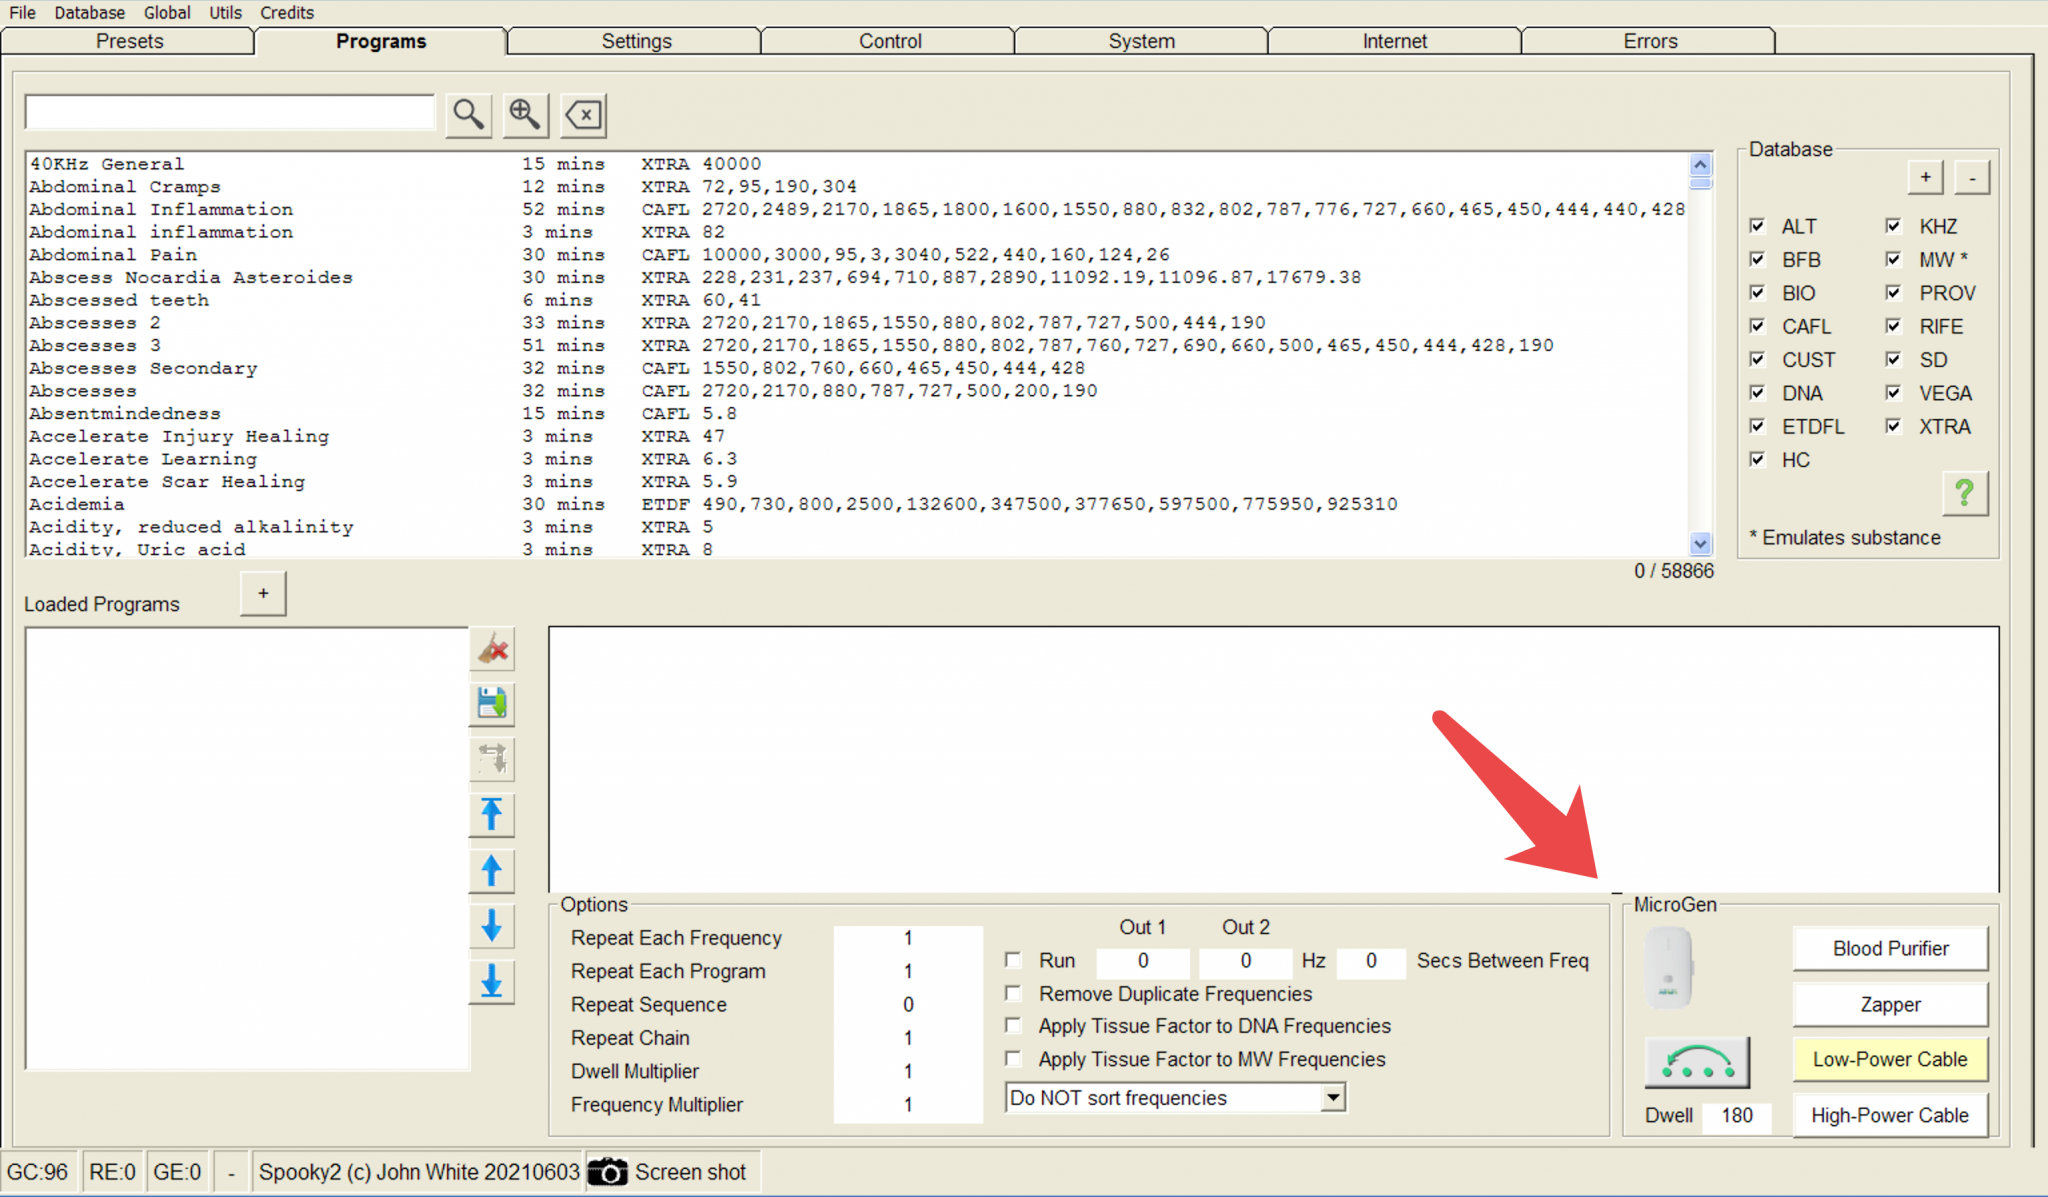Image resolution: width=2048 pixels, height=1197 pixels.
Task: Move program to top with barred up arrow
Action: [492, 814]
